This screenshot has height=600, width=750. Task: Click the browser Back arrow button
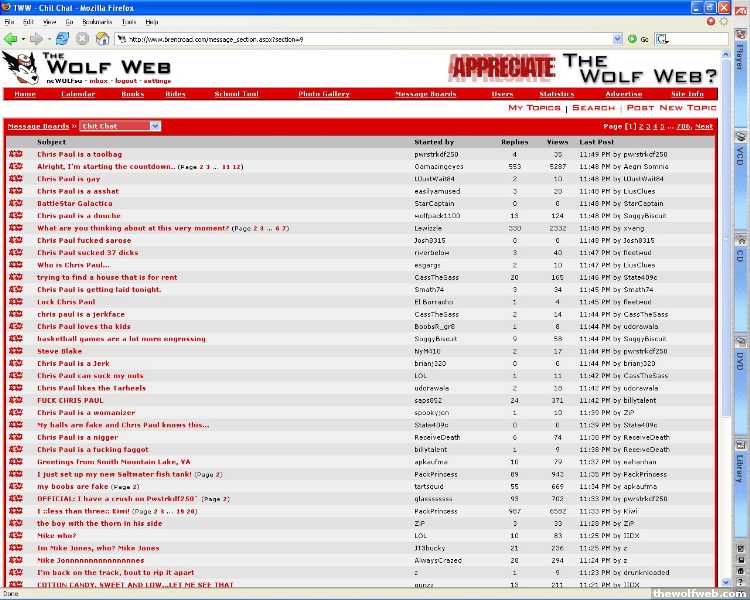click(x=11, y=39)
